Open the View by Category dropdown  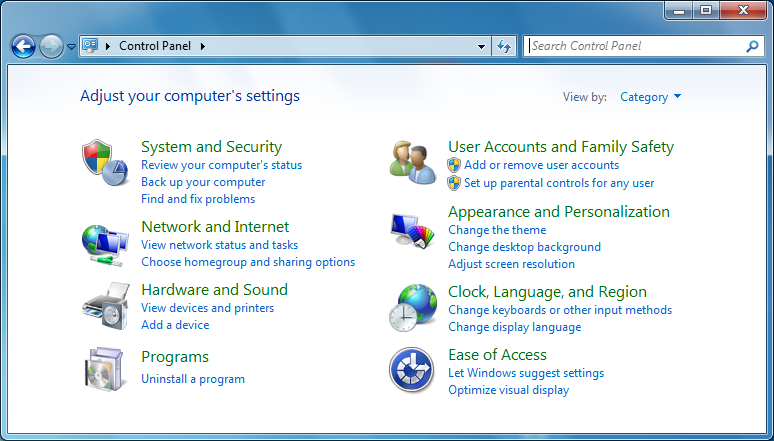(x=650, y=97)
